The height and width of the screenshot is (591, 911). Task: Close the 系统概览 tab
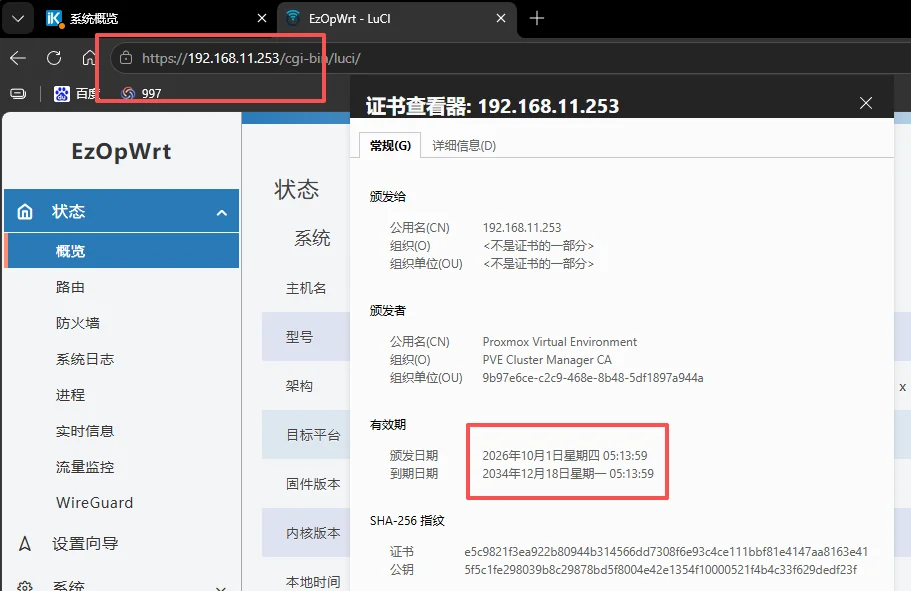click(x=262, y=19)
